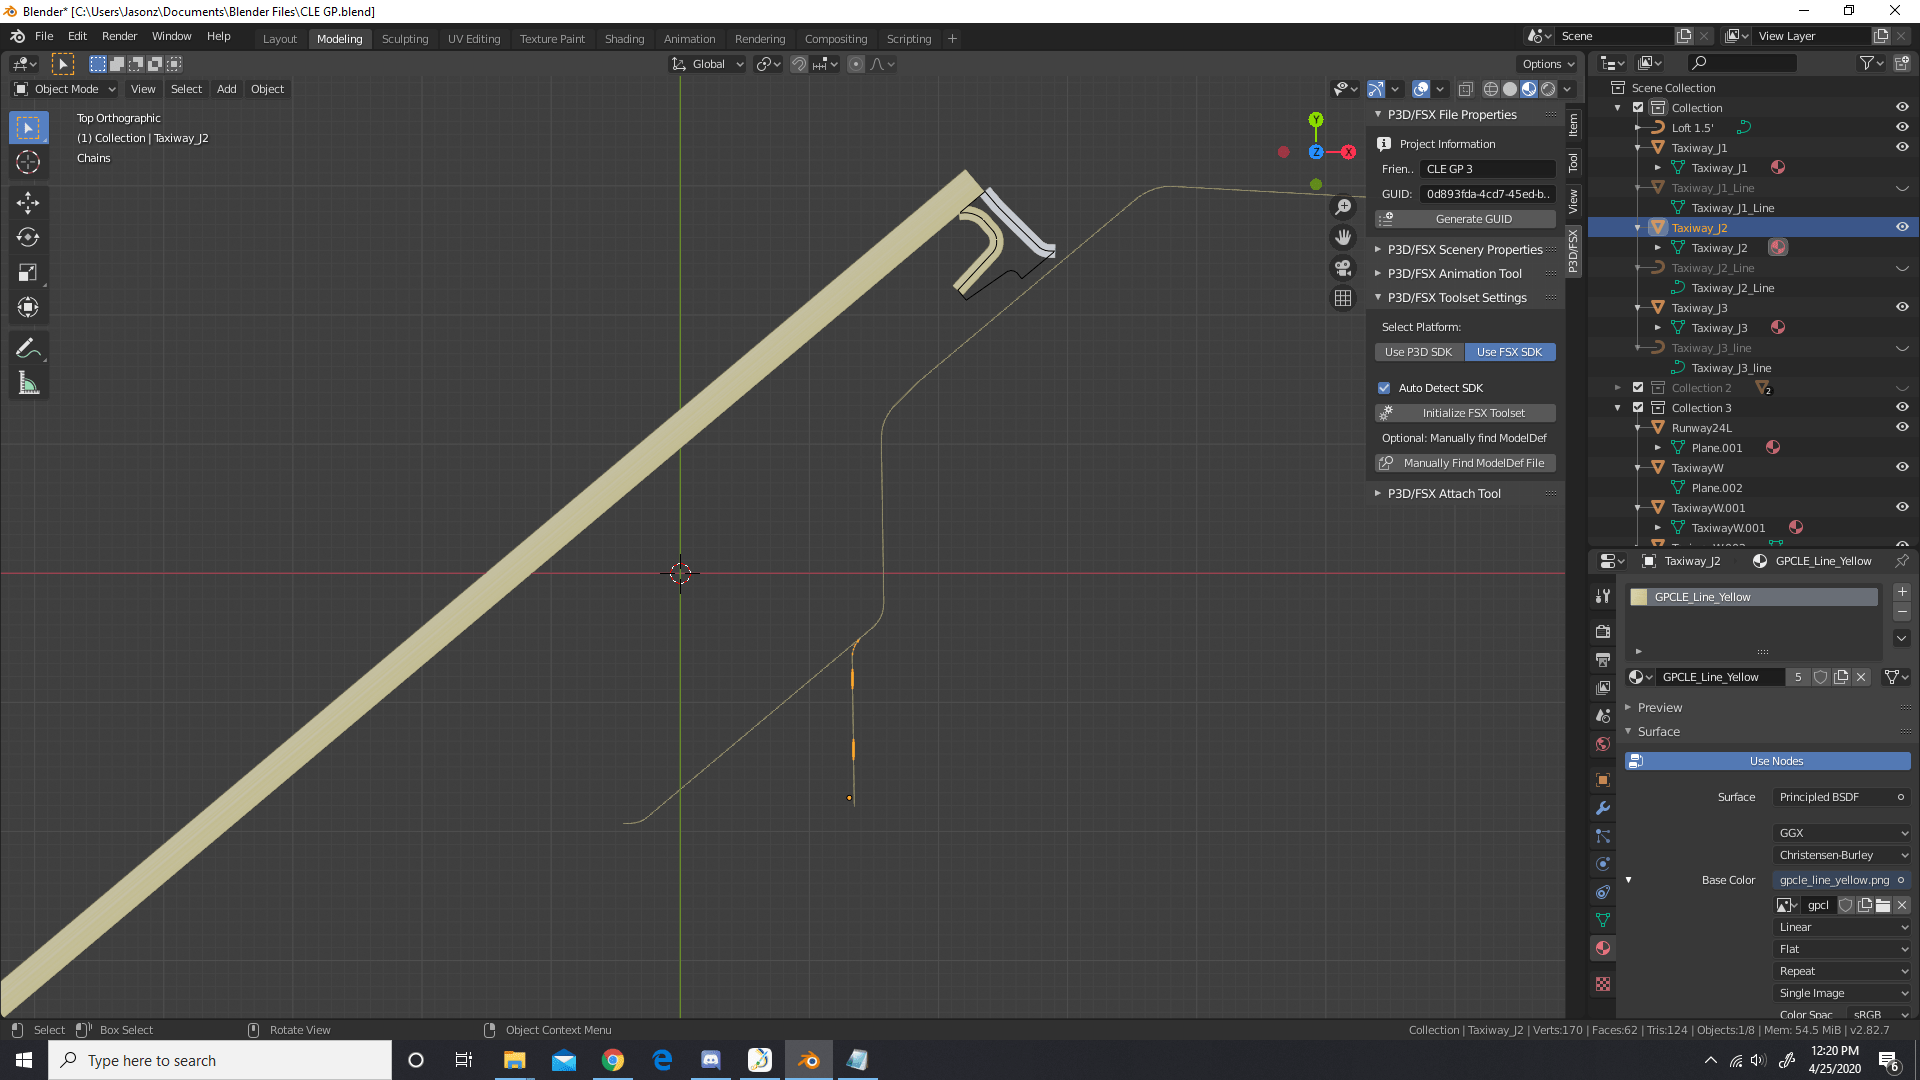The image size is (1920, 1080).
Task: Open the Render Properties camera tab
Action: click(x=1603, y=631)
